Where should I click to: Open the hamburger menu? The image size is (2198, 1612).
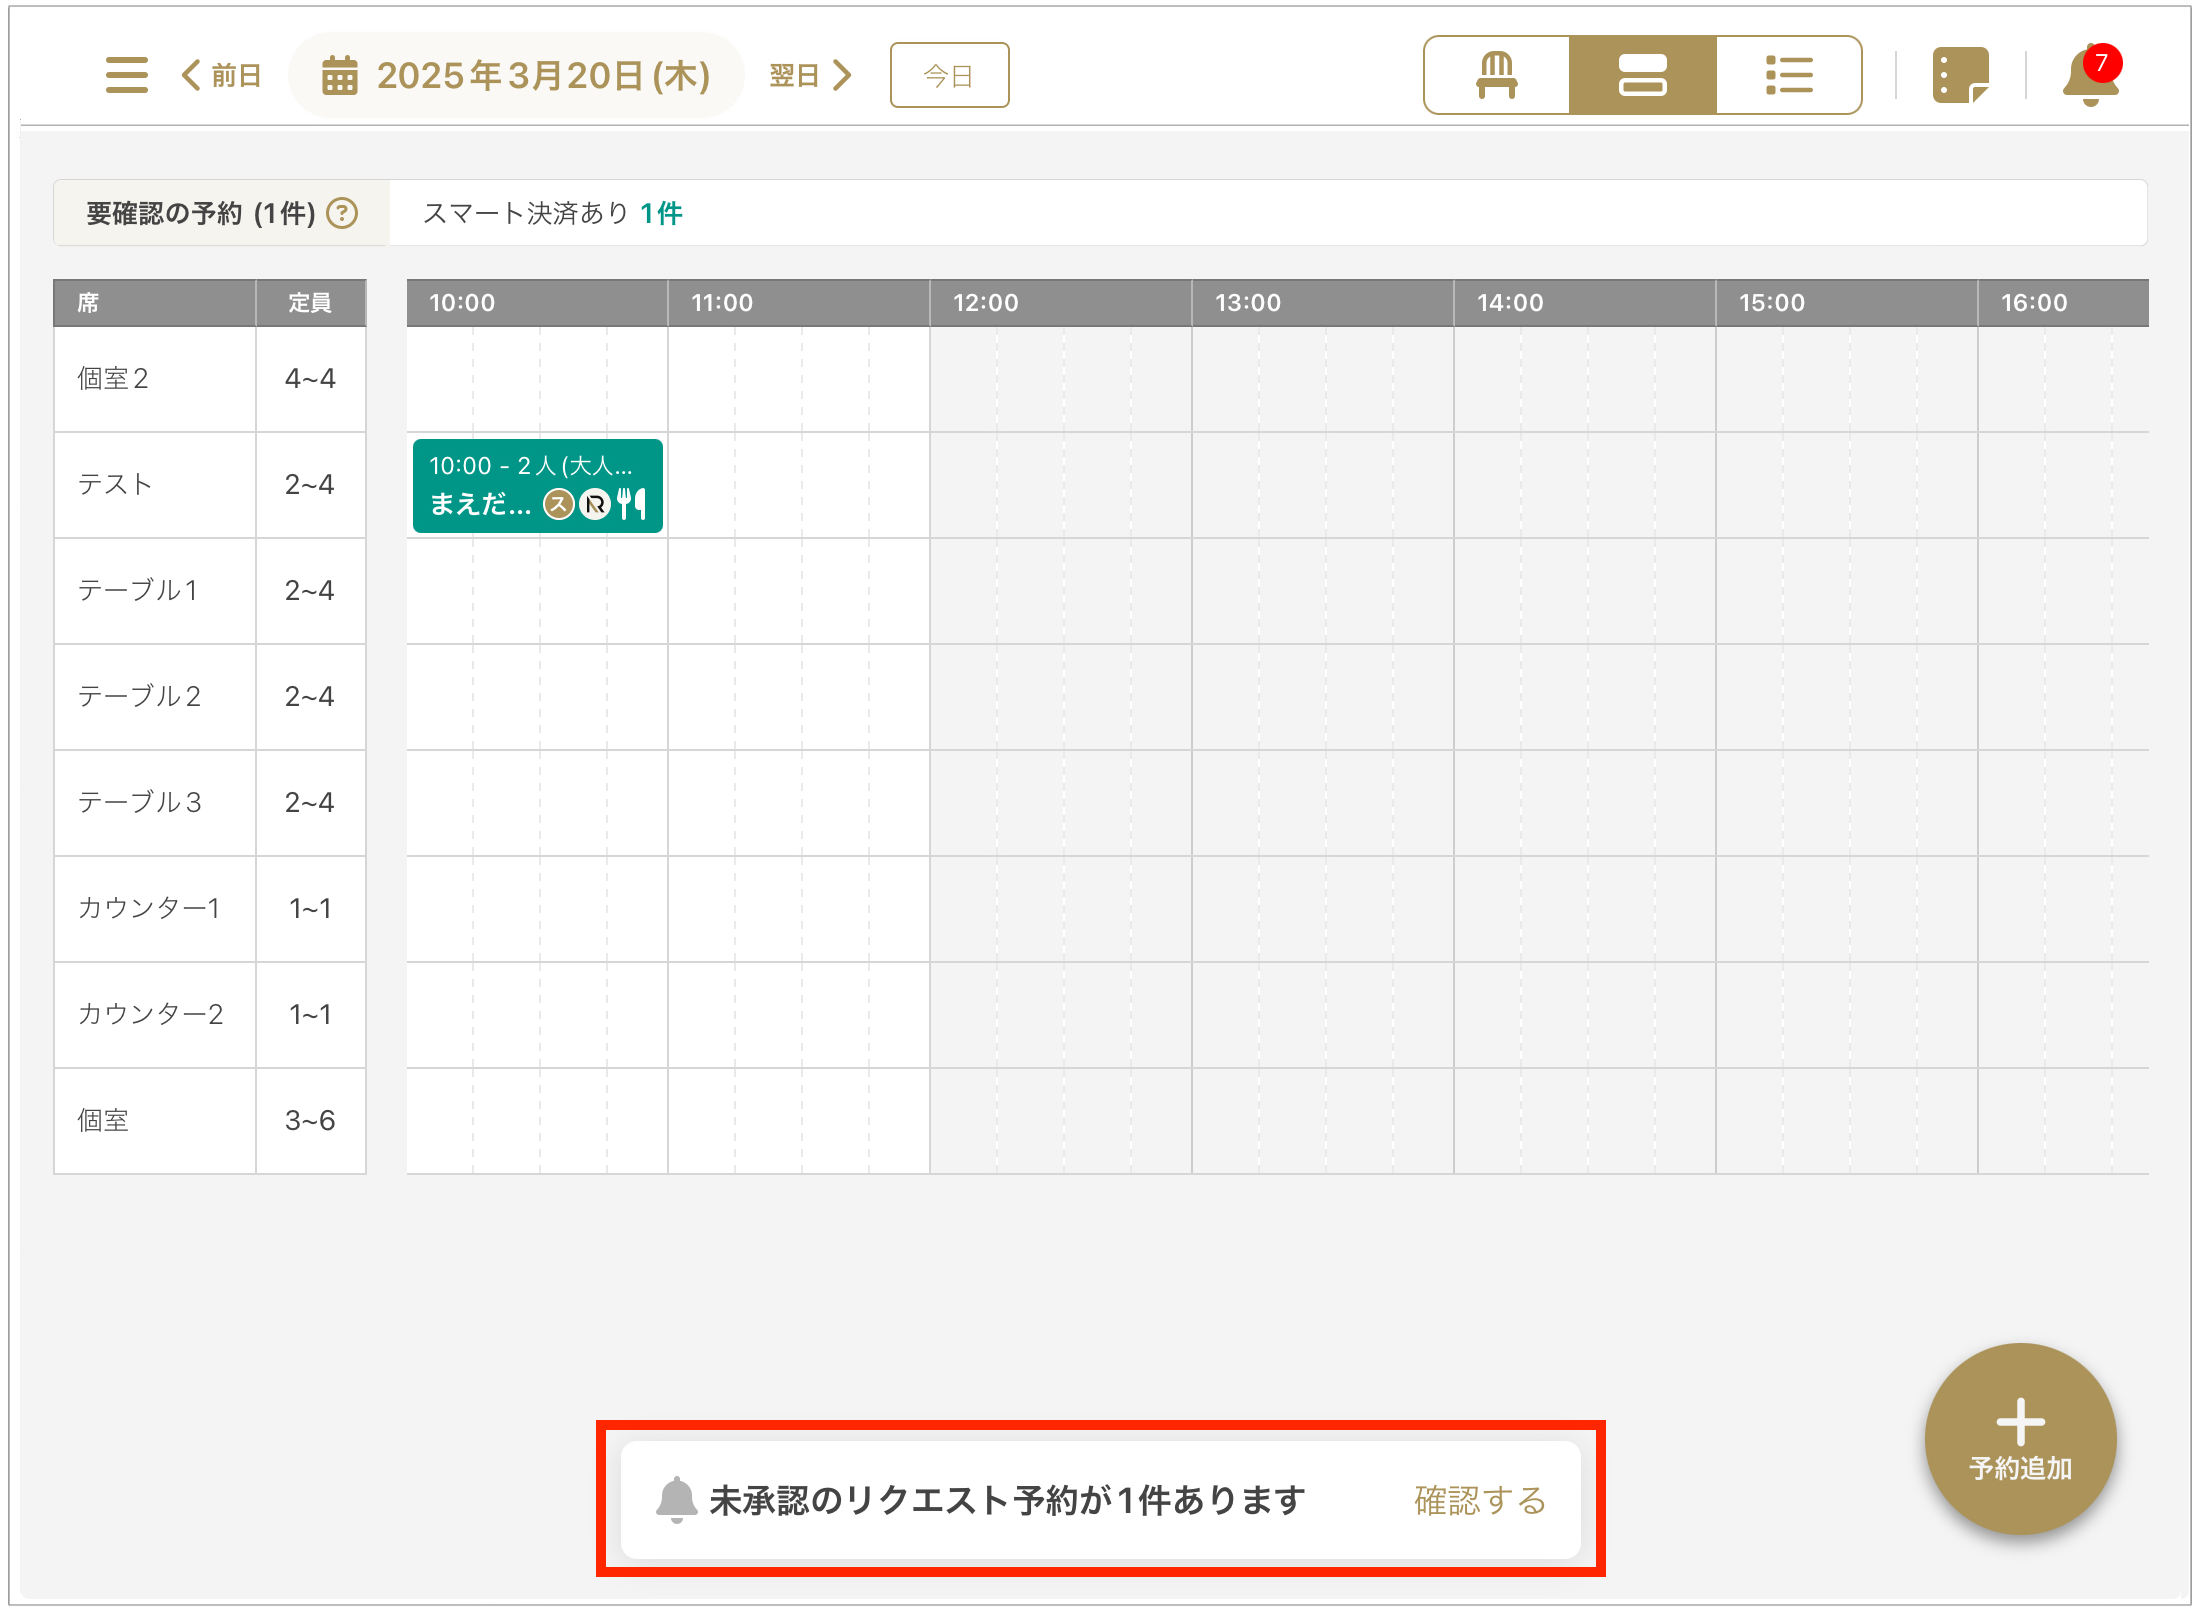[x=126, y=75]
